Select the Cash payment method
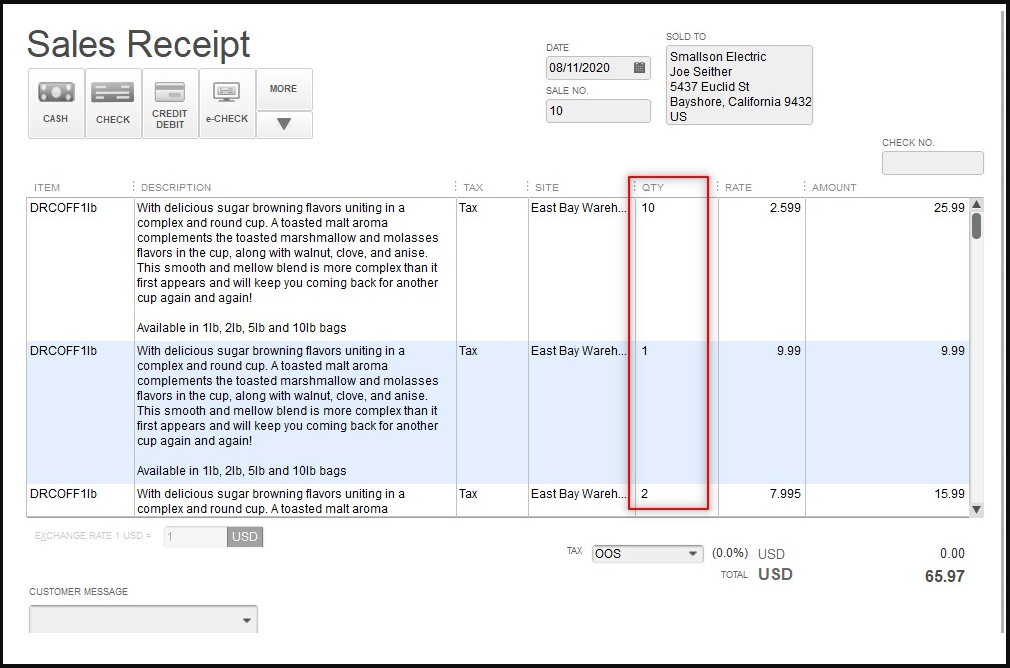Screen dimensions: 1010x668 (56, 103)
